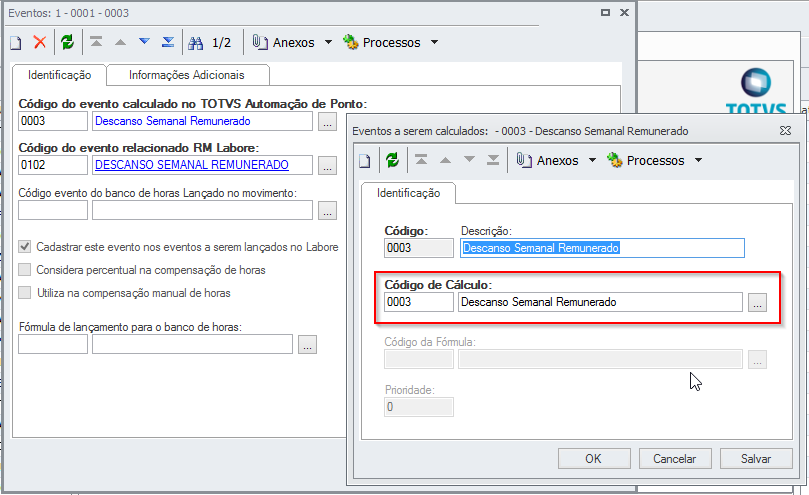Expand Anexos dropdown arrow in Eventos window
Screen dimensions: 809x495
coord(328,42)
